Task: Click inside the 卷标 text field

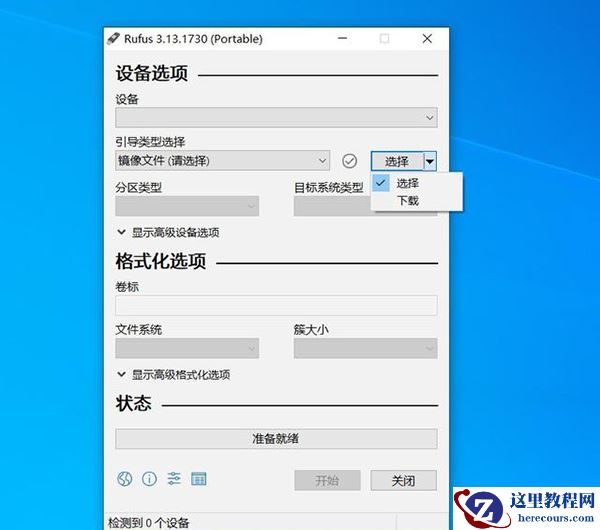Action: pos(276,305)
